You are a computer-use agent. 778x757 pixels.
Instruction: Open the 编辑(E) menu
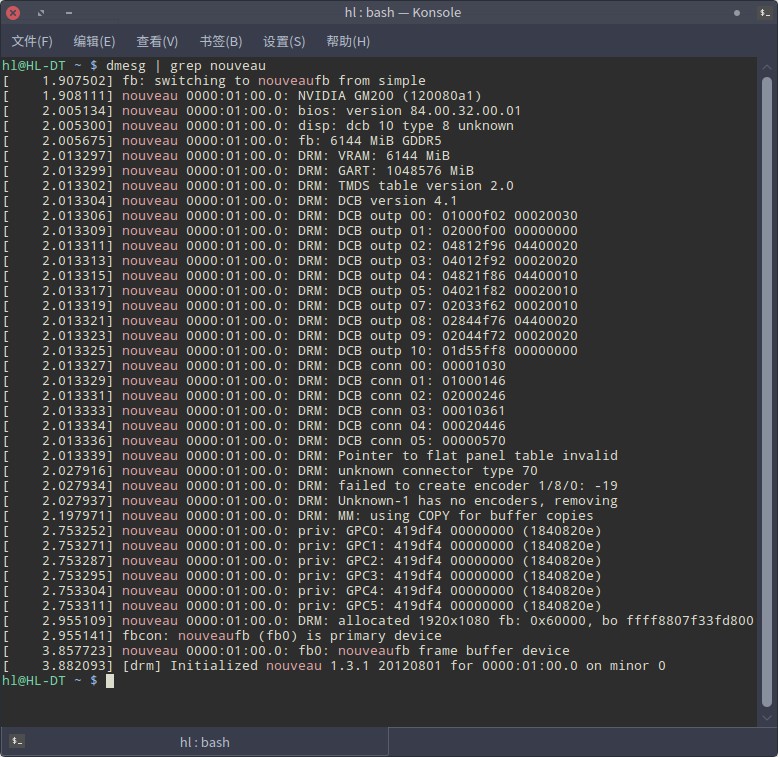click(x=94, y=41)
